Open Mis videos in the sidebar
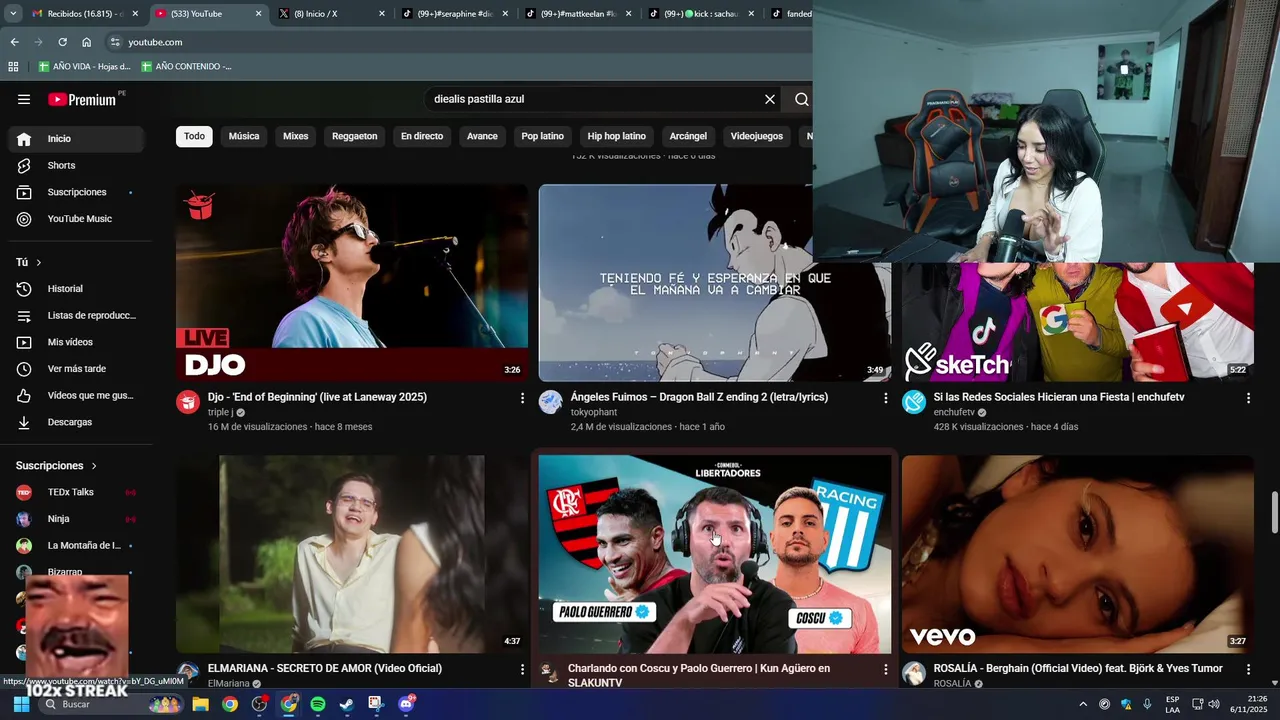This screenshot has width=1280, height=720. click(76, 342)
